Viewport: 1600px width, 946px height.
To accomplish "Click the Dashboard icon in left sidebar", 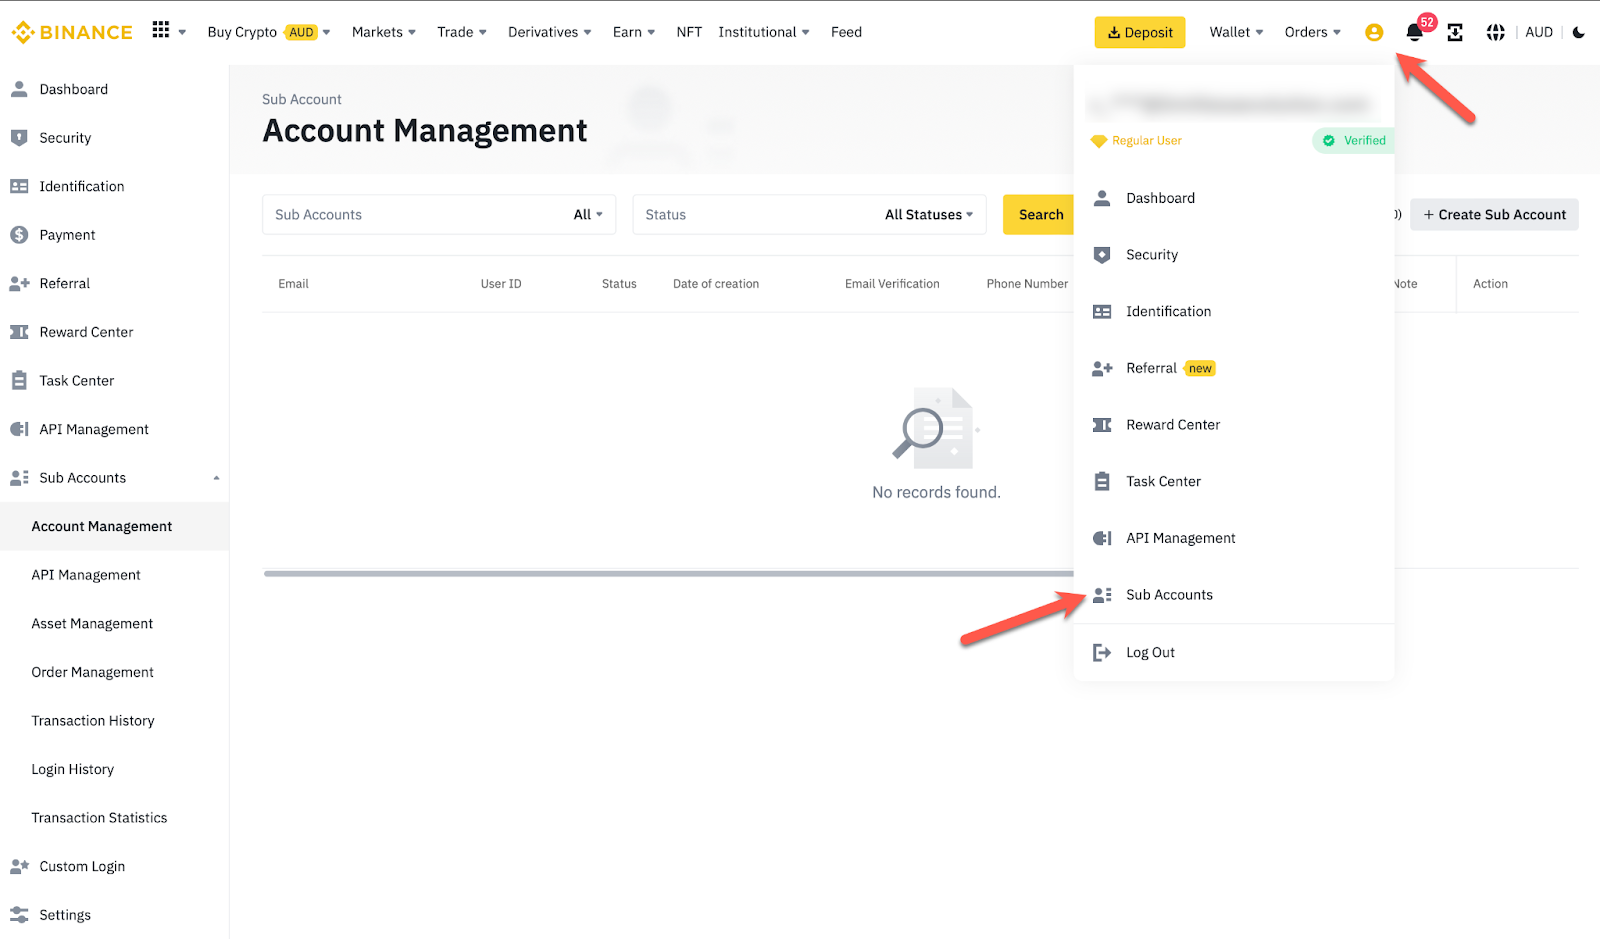I will (19, 89).
